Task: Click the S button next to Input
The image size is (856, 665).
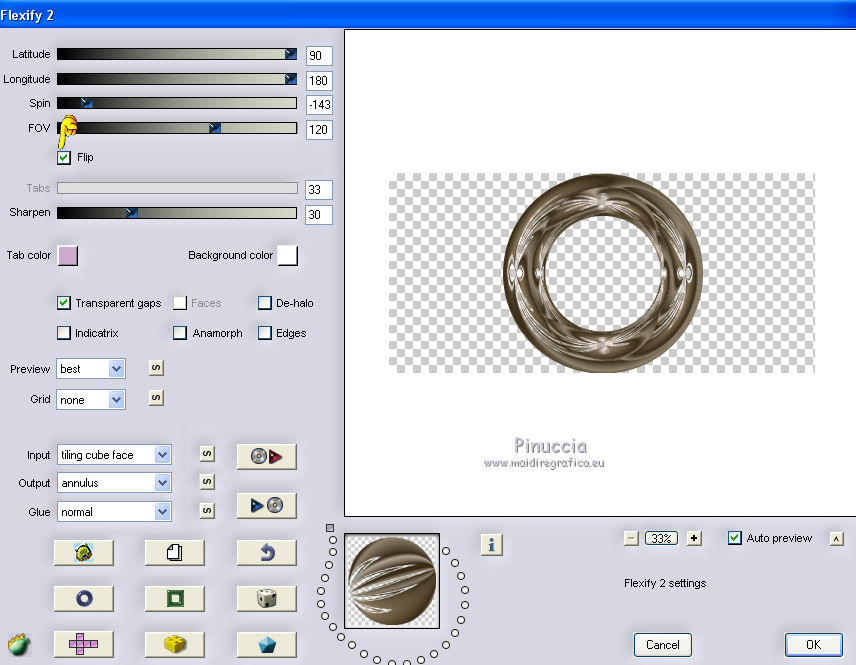Action: 207,453
